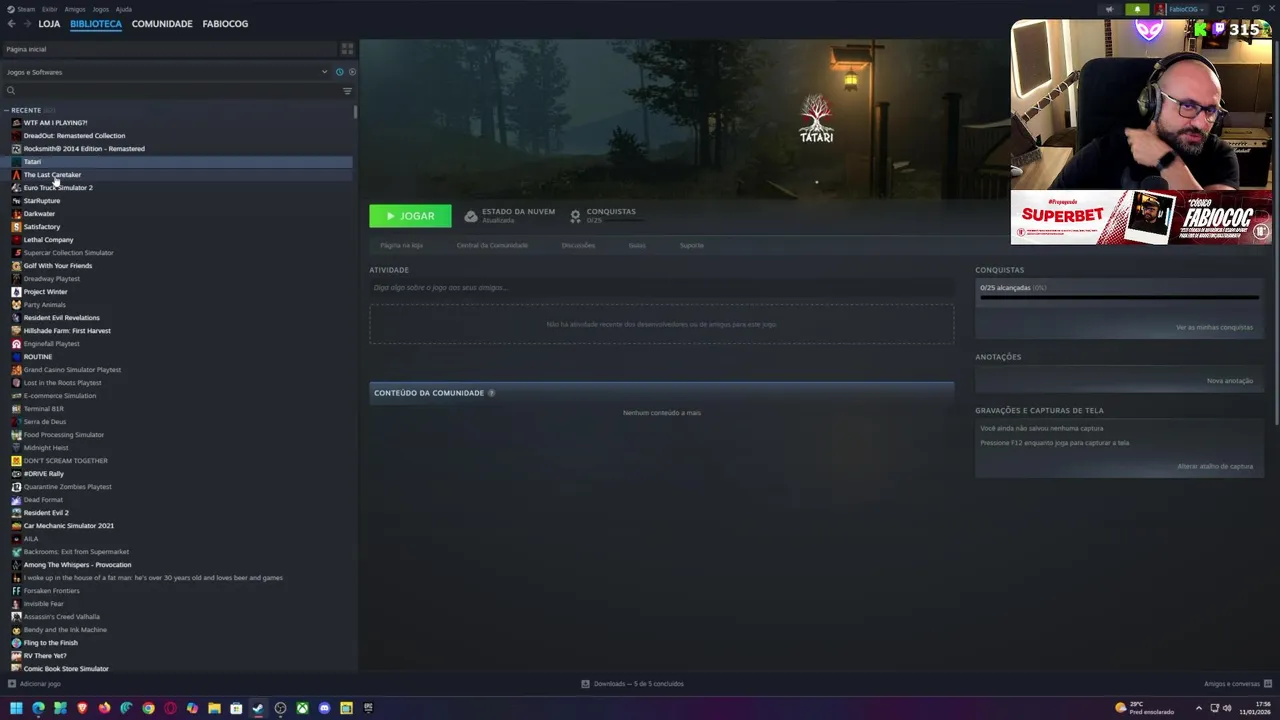Click the game list scrollbar

click(x=355, y=112)
